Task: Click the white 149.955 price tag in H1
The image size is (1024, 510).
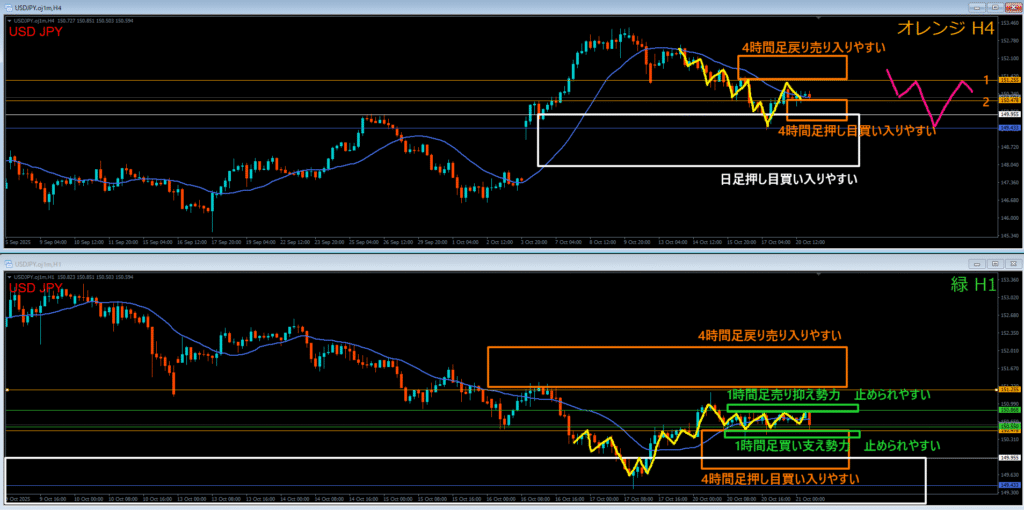Action: pos(1008,458)
